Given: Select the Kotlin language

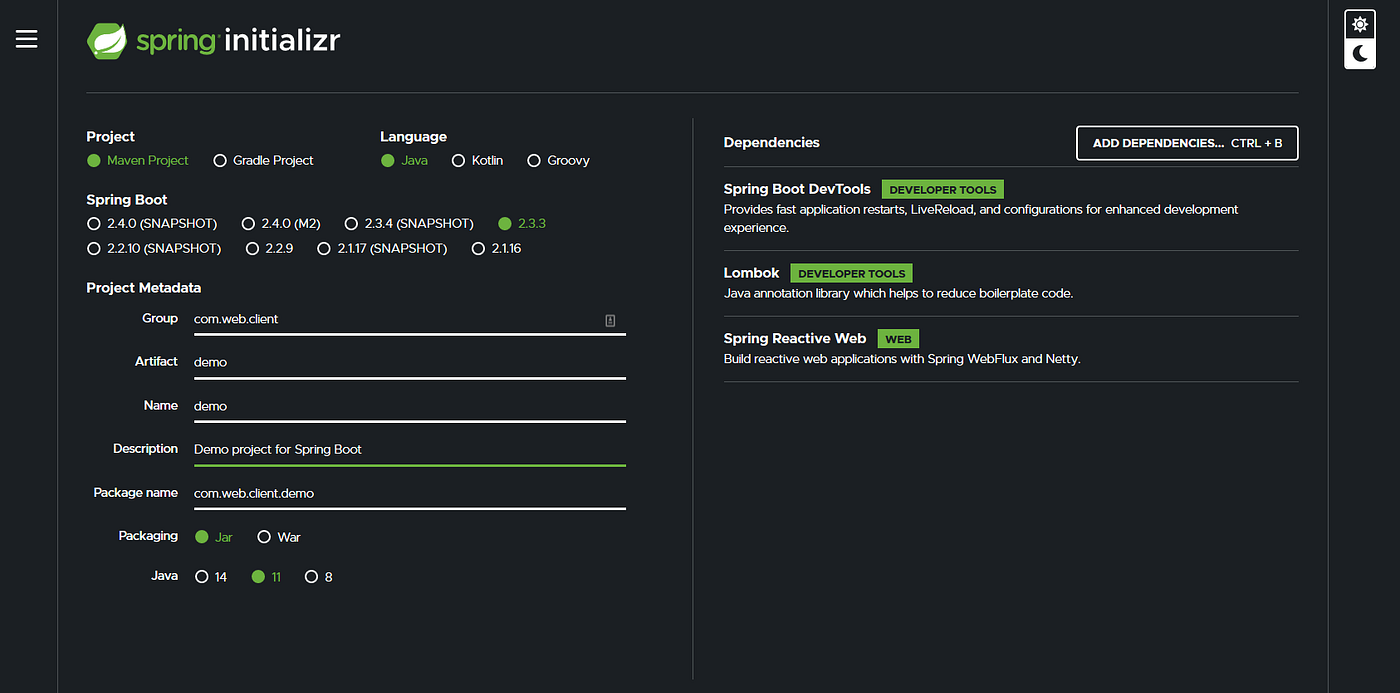Looking at the screenshot, I should click(x=458, y=160).
